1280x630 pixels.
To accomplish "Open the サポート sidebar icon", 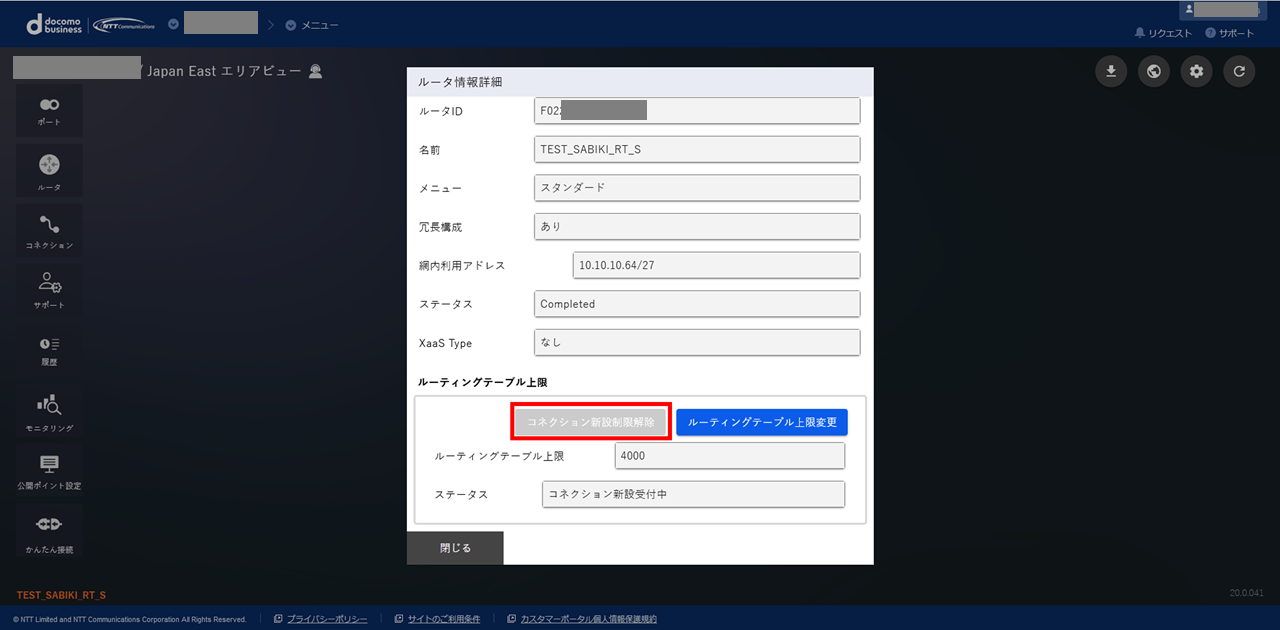I will (x=49, y=291).
